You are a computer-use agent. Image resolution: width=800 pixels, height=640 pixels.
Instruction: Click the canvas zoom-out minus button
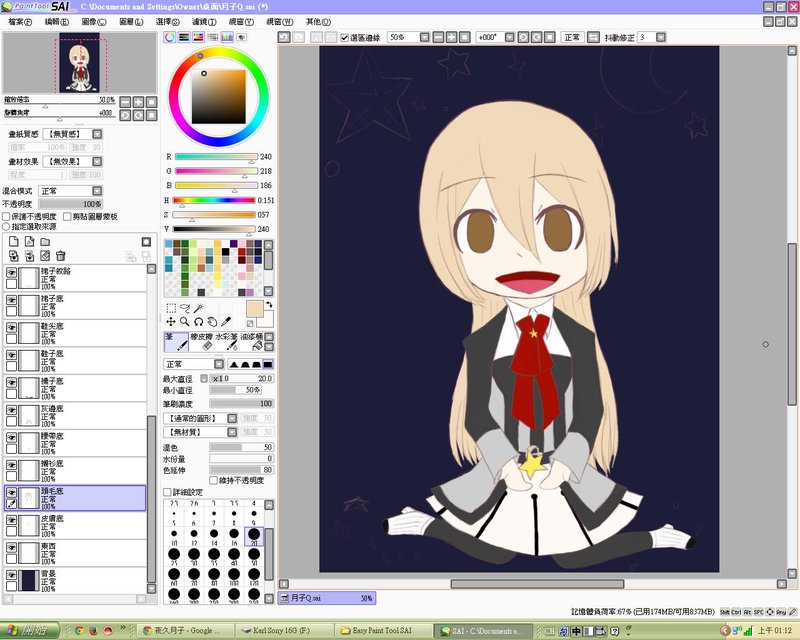[x=438, y=37]
